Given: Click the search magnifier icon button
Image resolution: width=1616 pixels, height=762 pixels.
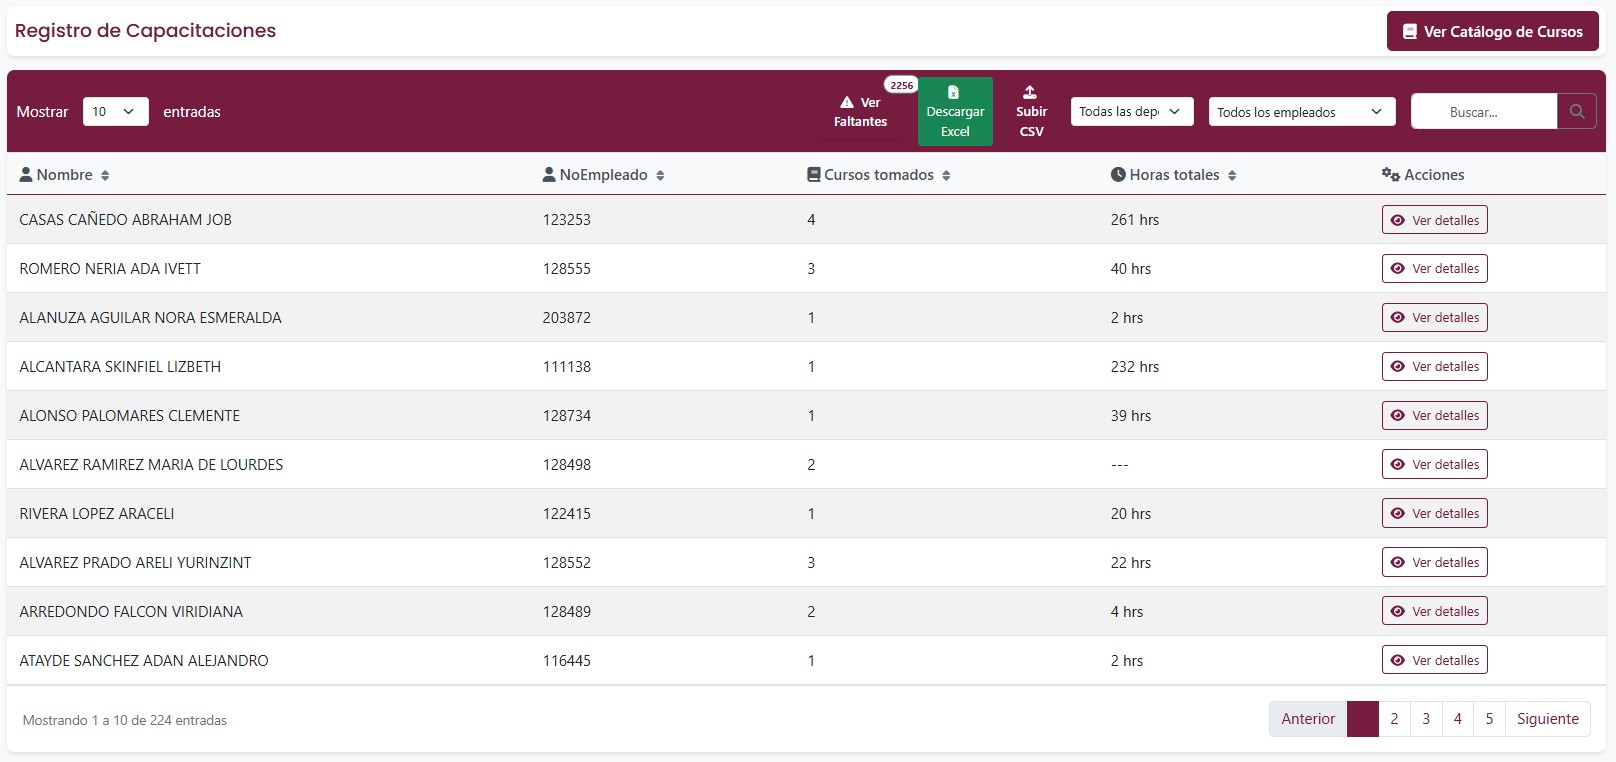Looking at the screenshot, I should point(1576,112).
